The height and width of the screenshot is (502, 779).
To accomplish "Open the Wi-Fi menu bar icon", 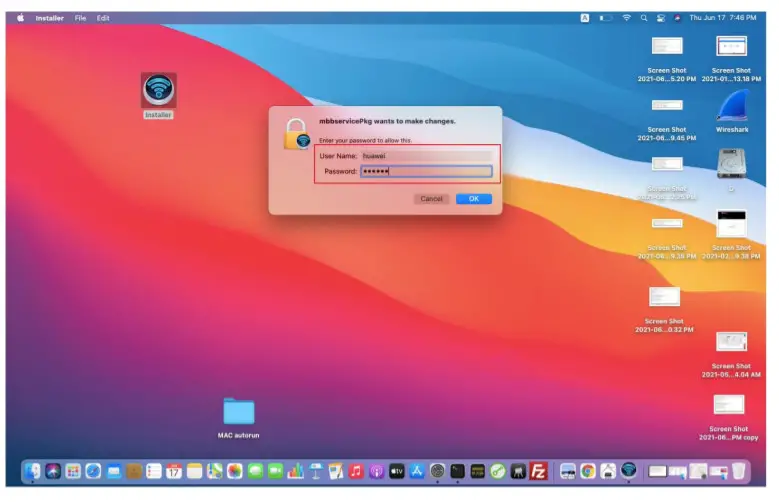I will (626, 18).
